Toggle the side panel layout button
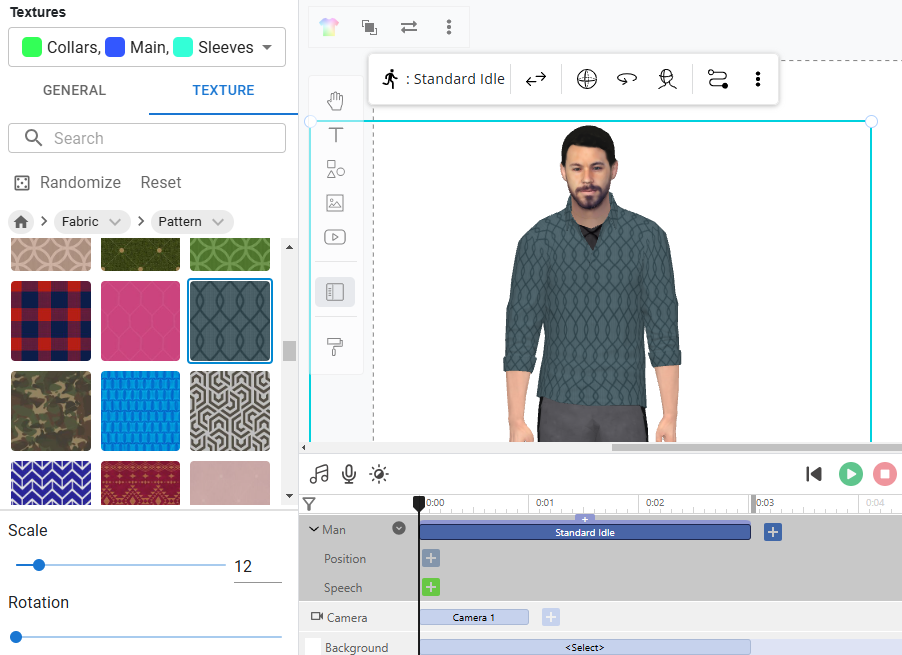The width and height of the screenshot is (902, 655). 335,292
